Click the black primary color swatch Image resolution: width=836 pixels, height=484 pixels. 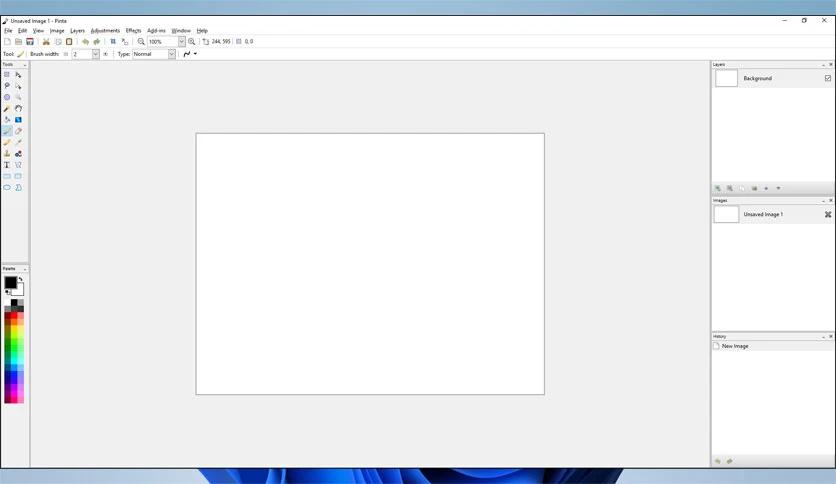pyautogui.click(x=10, y=283)
